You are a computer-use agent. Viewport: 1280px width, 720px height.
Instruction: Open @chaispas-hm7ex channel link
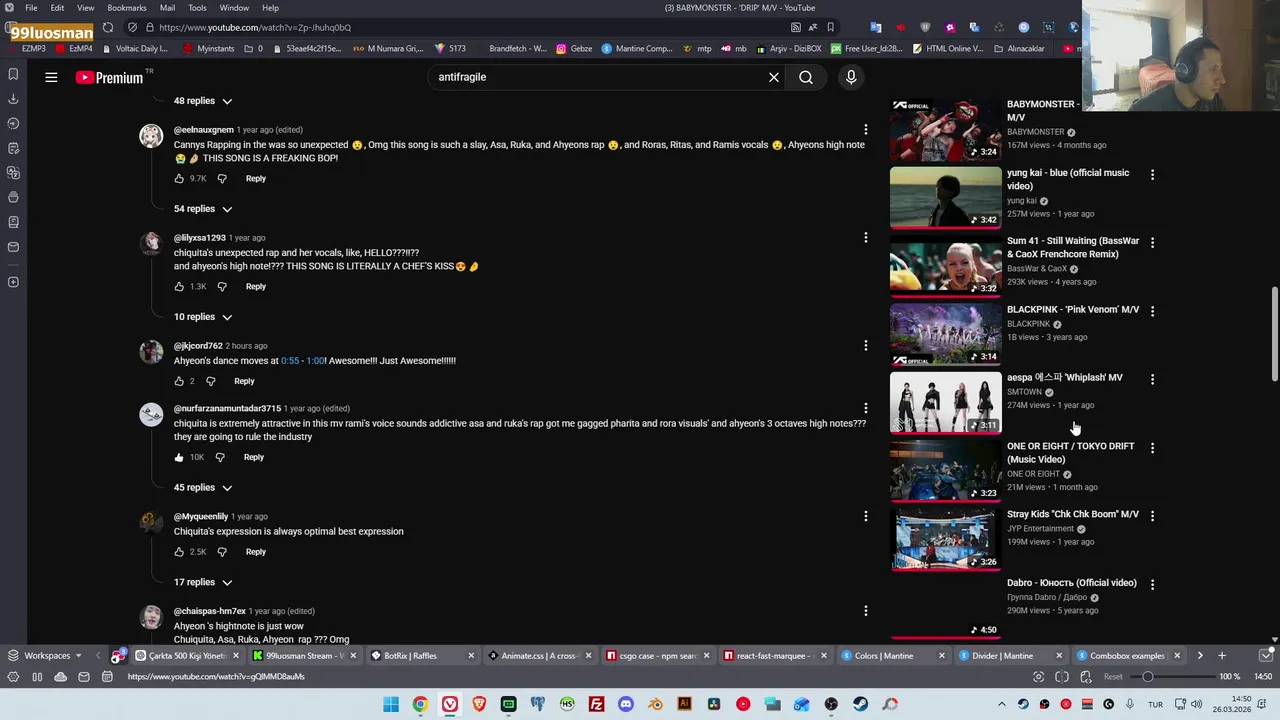[x=209, y=611]
